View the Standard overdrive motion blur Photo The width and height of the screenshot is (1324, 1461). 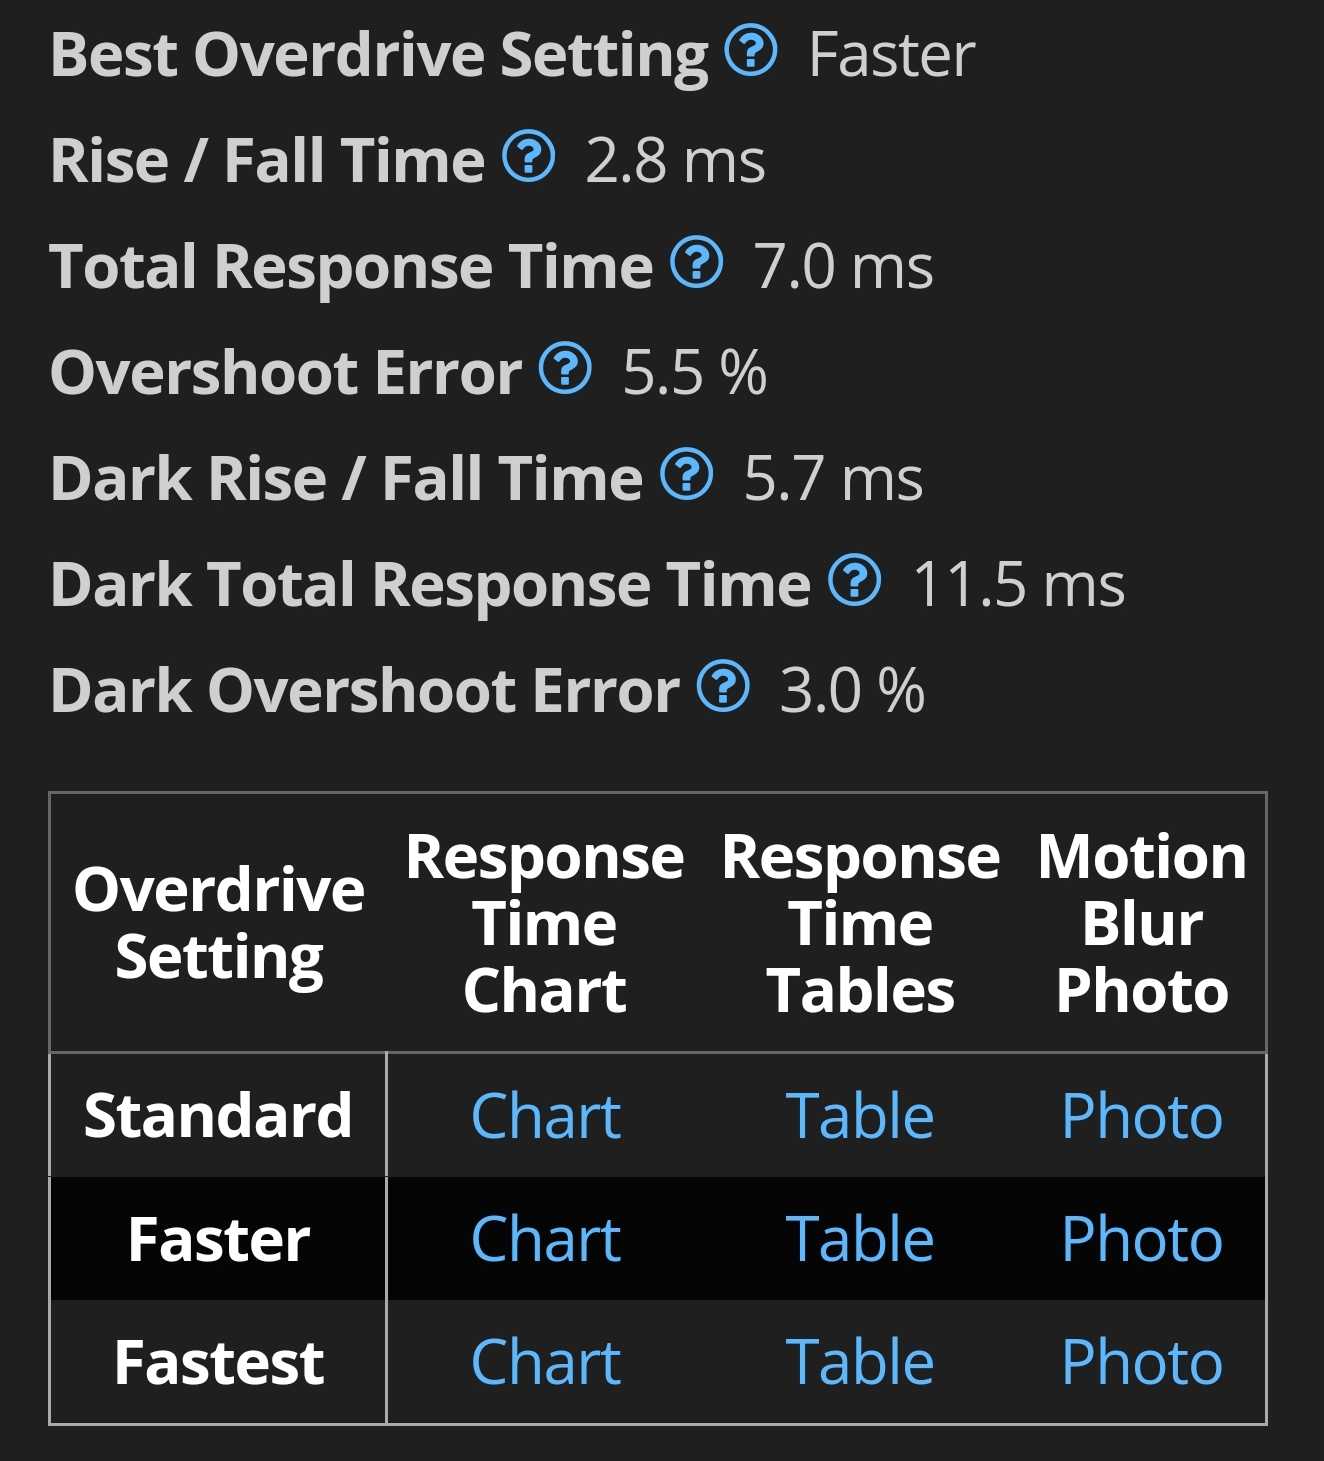pyautogui.click(x=1141, y=1116)
